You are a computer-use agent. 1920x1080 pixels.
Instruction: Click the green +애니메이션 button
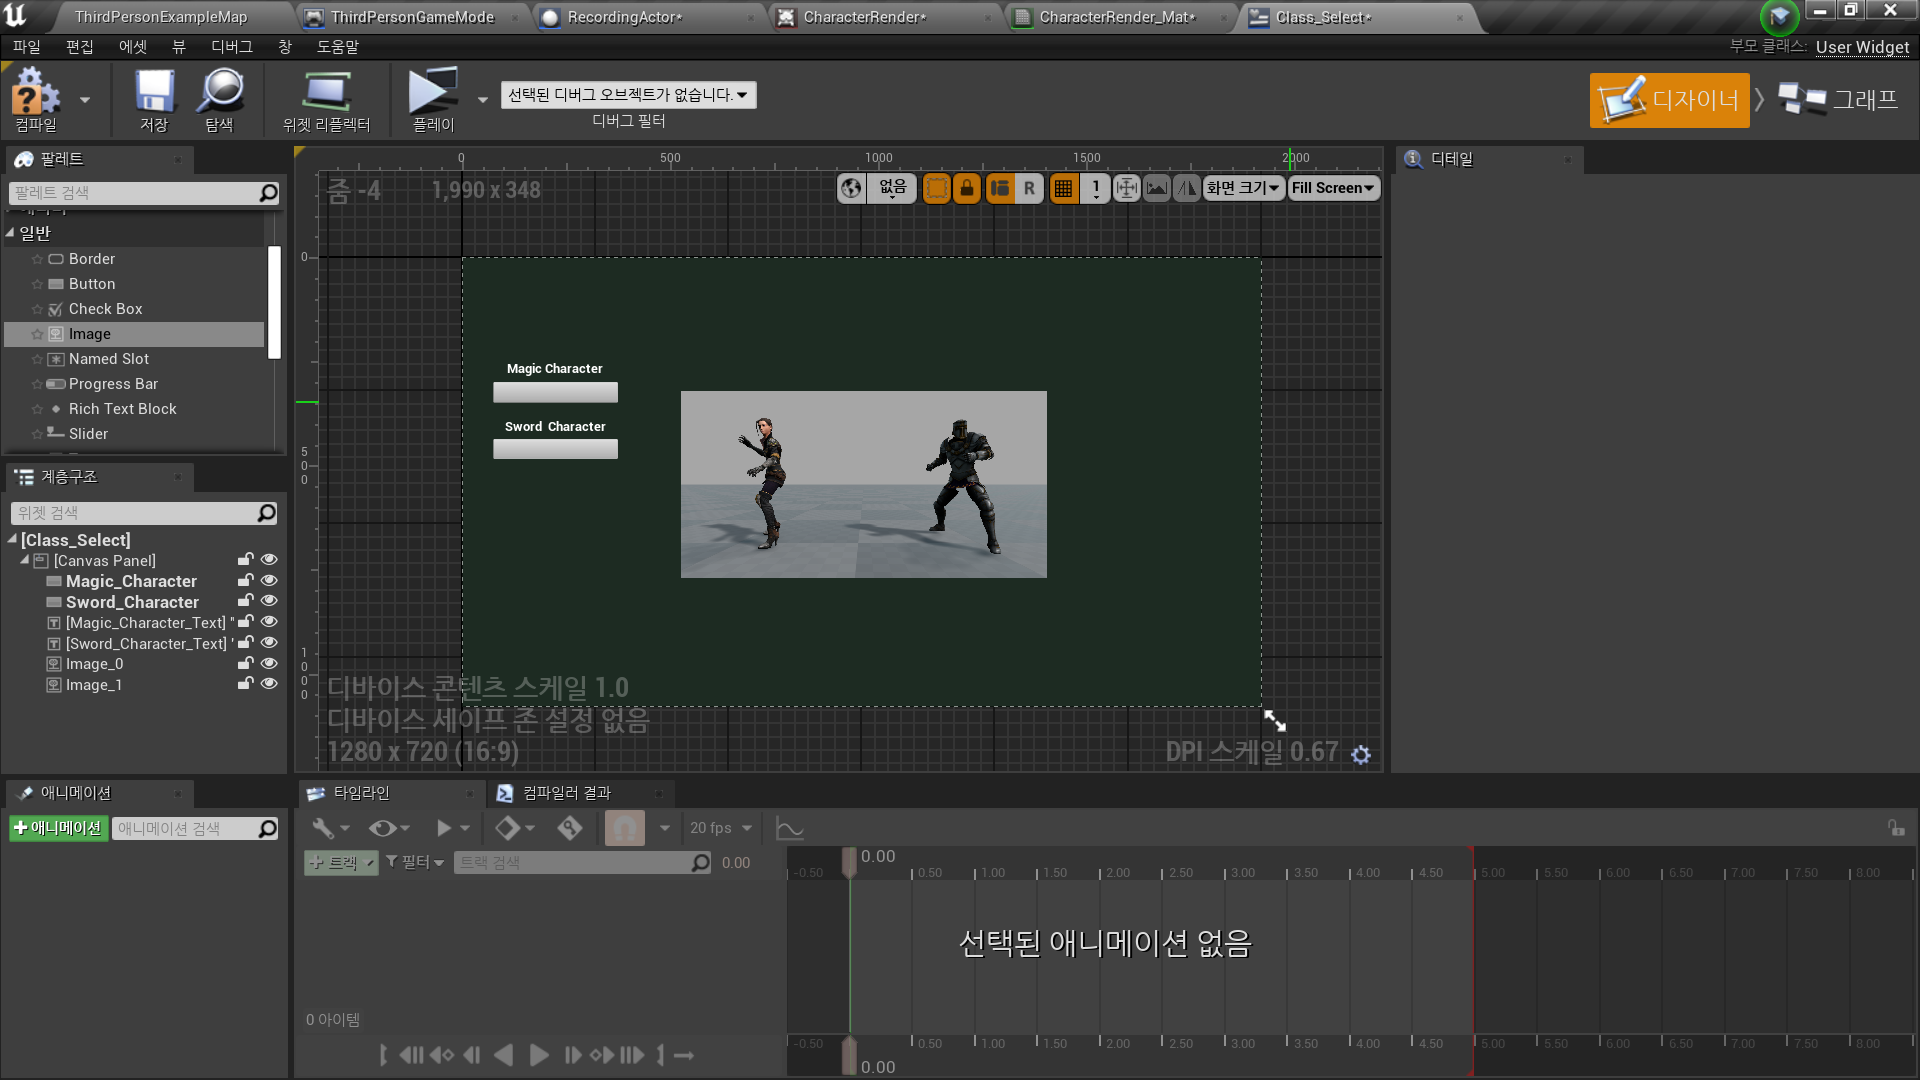(58, 828)
